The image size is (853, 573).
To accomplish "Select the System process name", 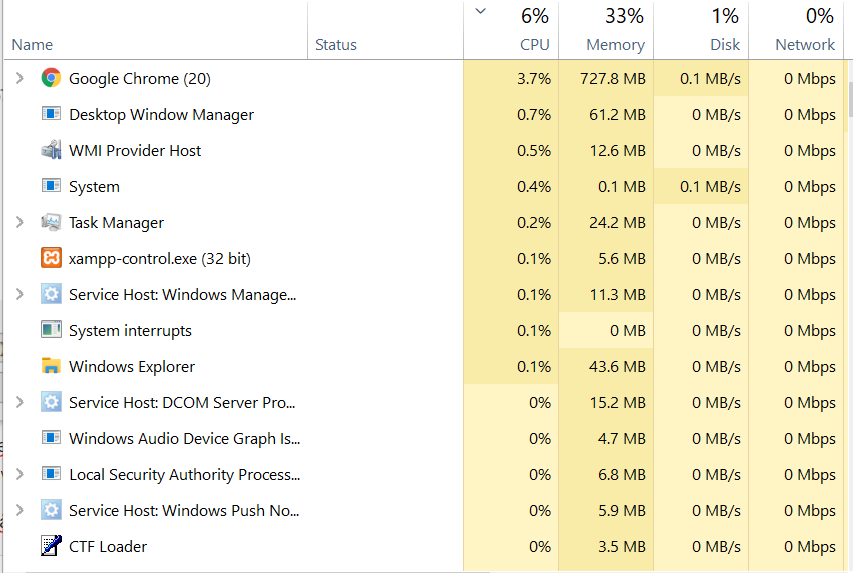I will click(94, 187).
